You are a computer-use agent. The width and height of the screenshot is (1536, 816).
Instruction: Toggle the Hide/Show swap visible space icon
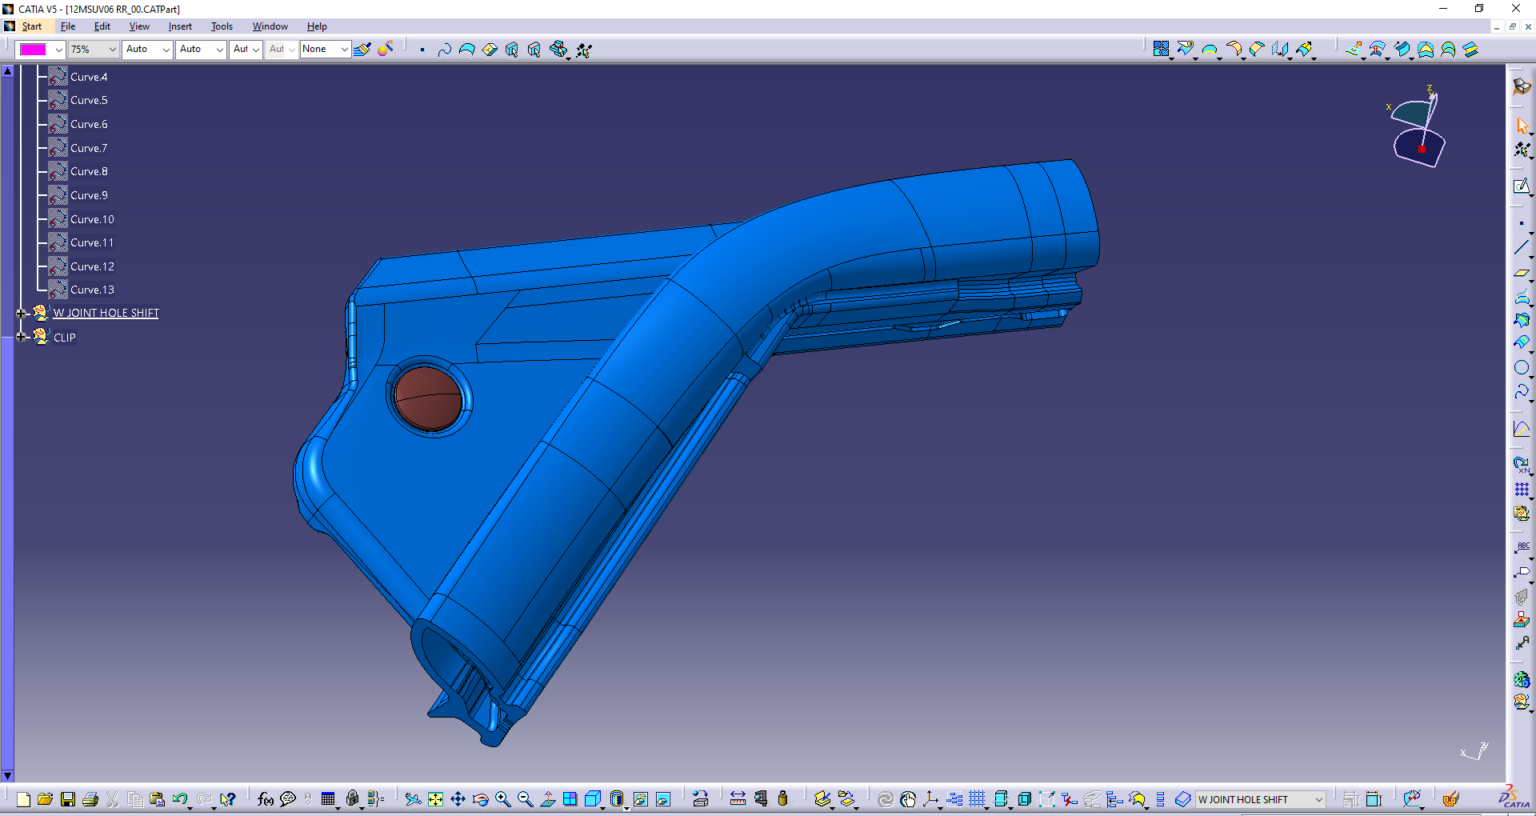click(x=663, y=799)
